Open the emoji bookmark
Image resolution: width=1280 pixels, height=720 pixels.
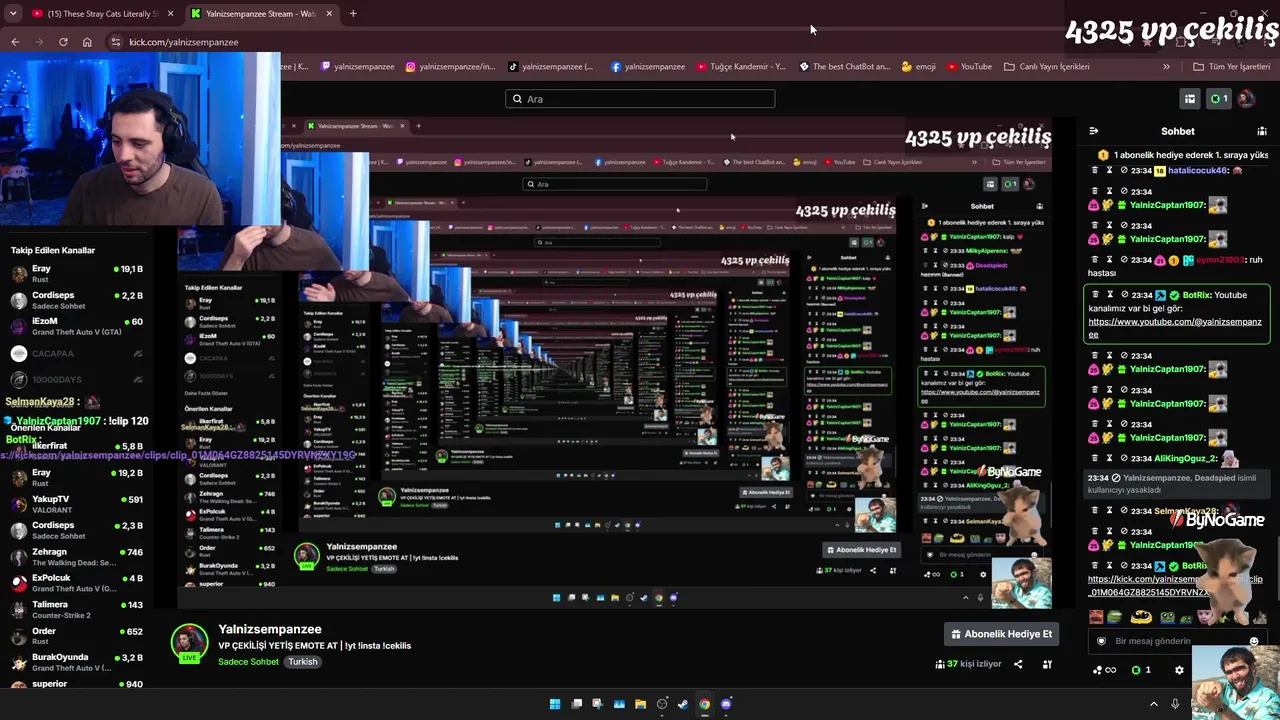tap(919, 67)
